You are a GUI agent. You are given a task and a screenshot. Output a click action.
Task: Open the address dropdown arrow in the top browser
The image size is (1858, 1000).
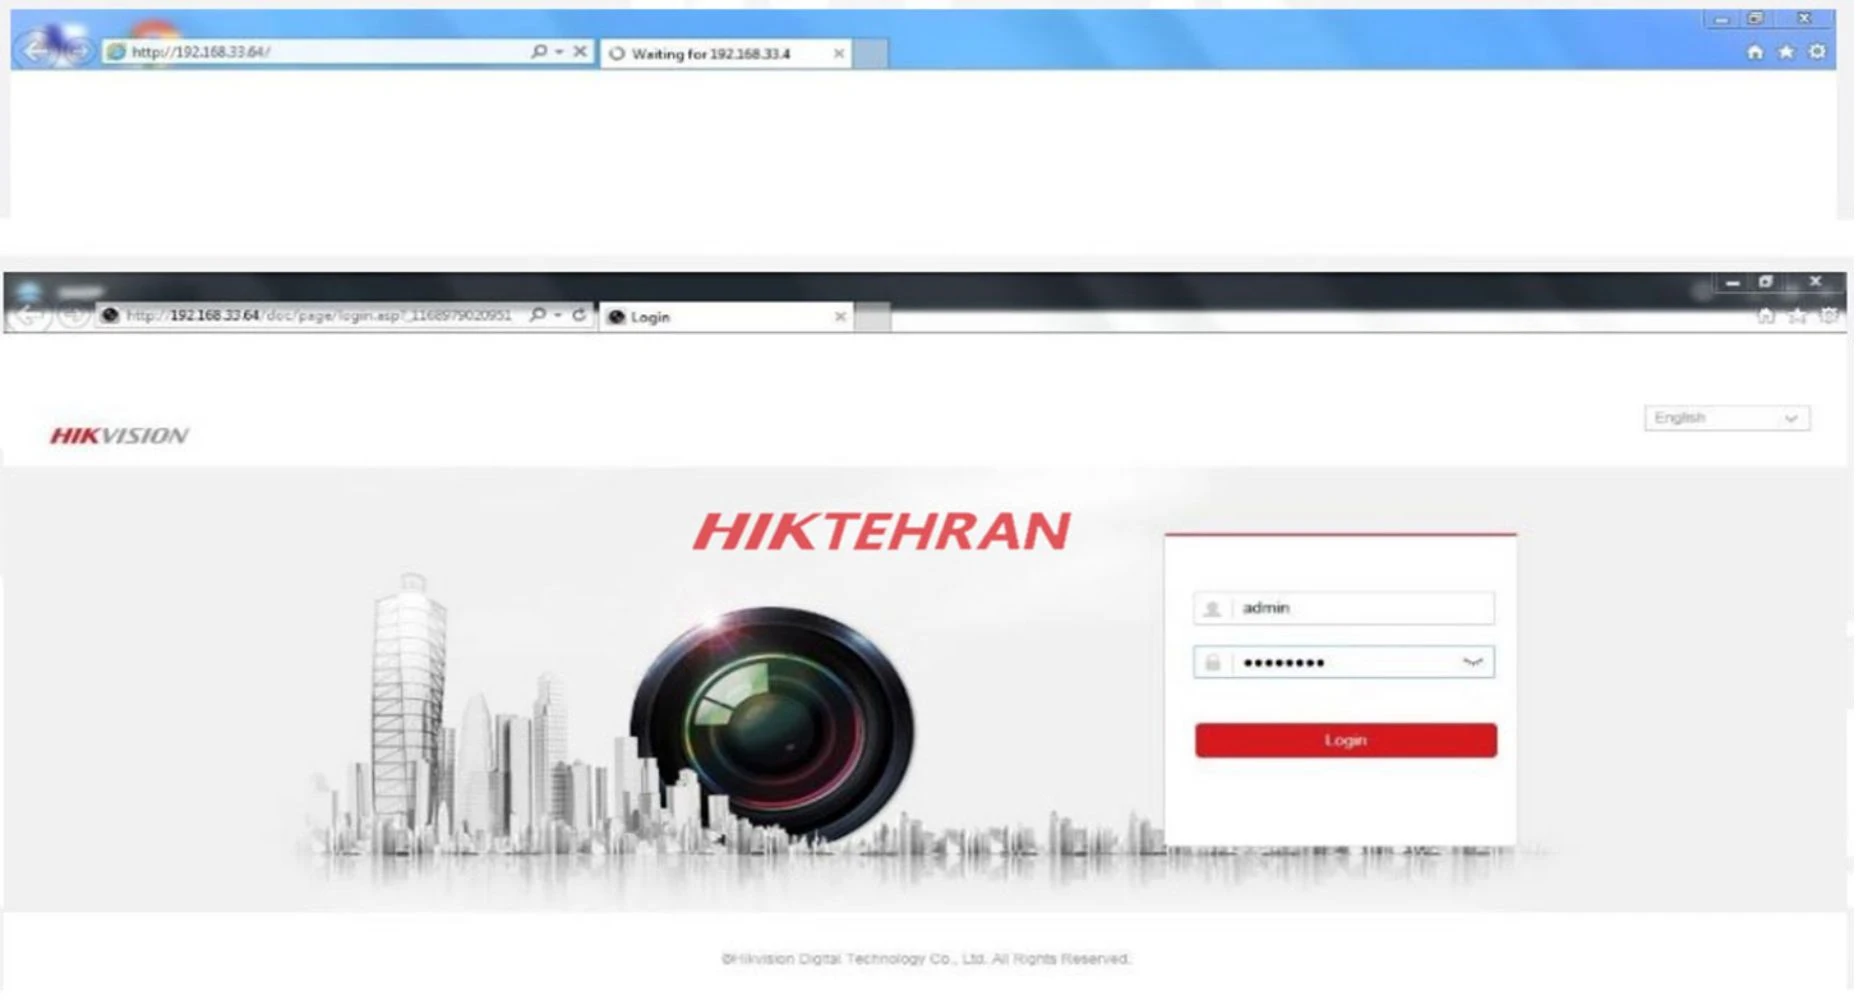[559, 51]
